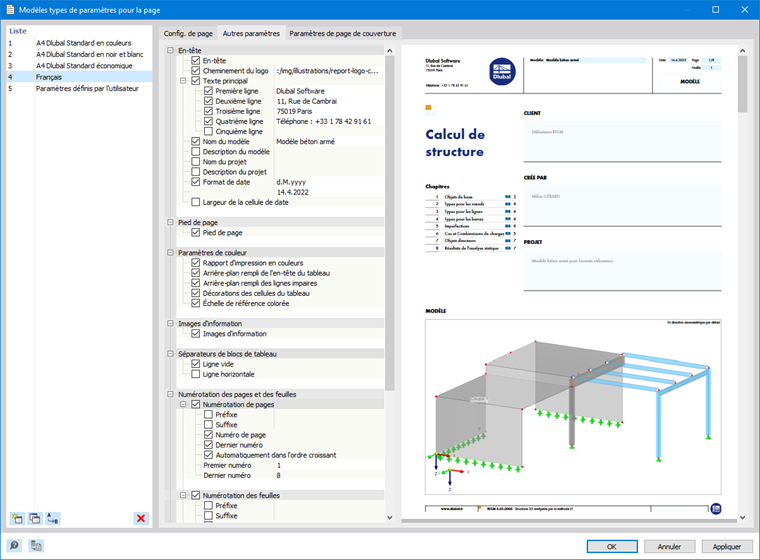Check the Nom du projet option
The height and width of the screenshot is (560, 760).
coord(196,162)
